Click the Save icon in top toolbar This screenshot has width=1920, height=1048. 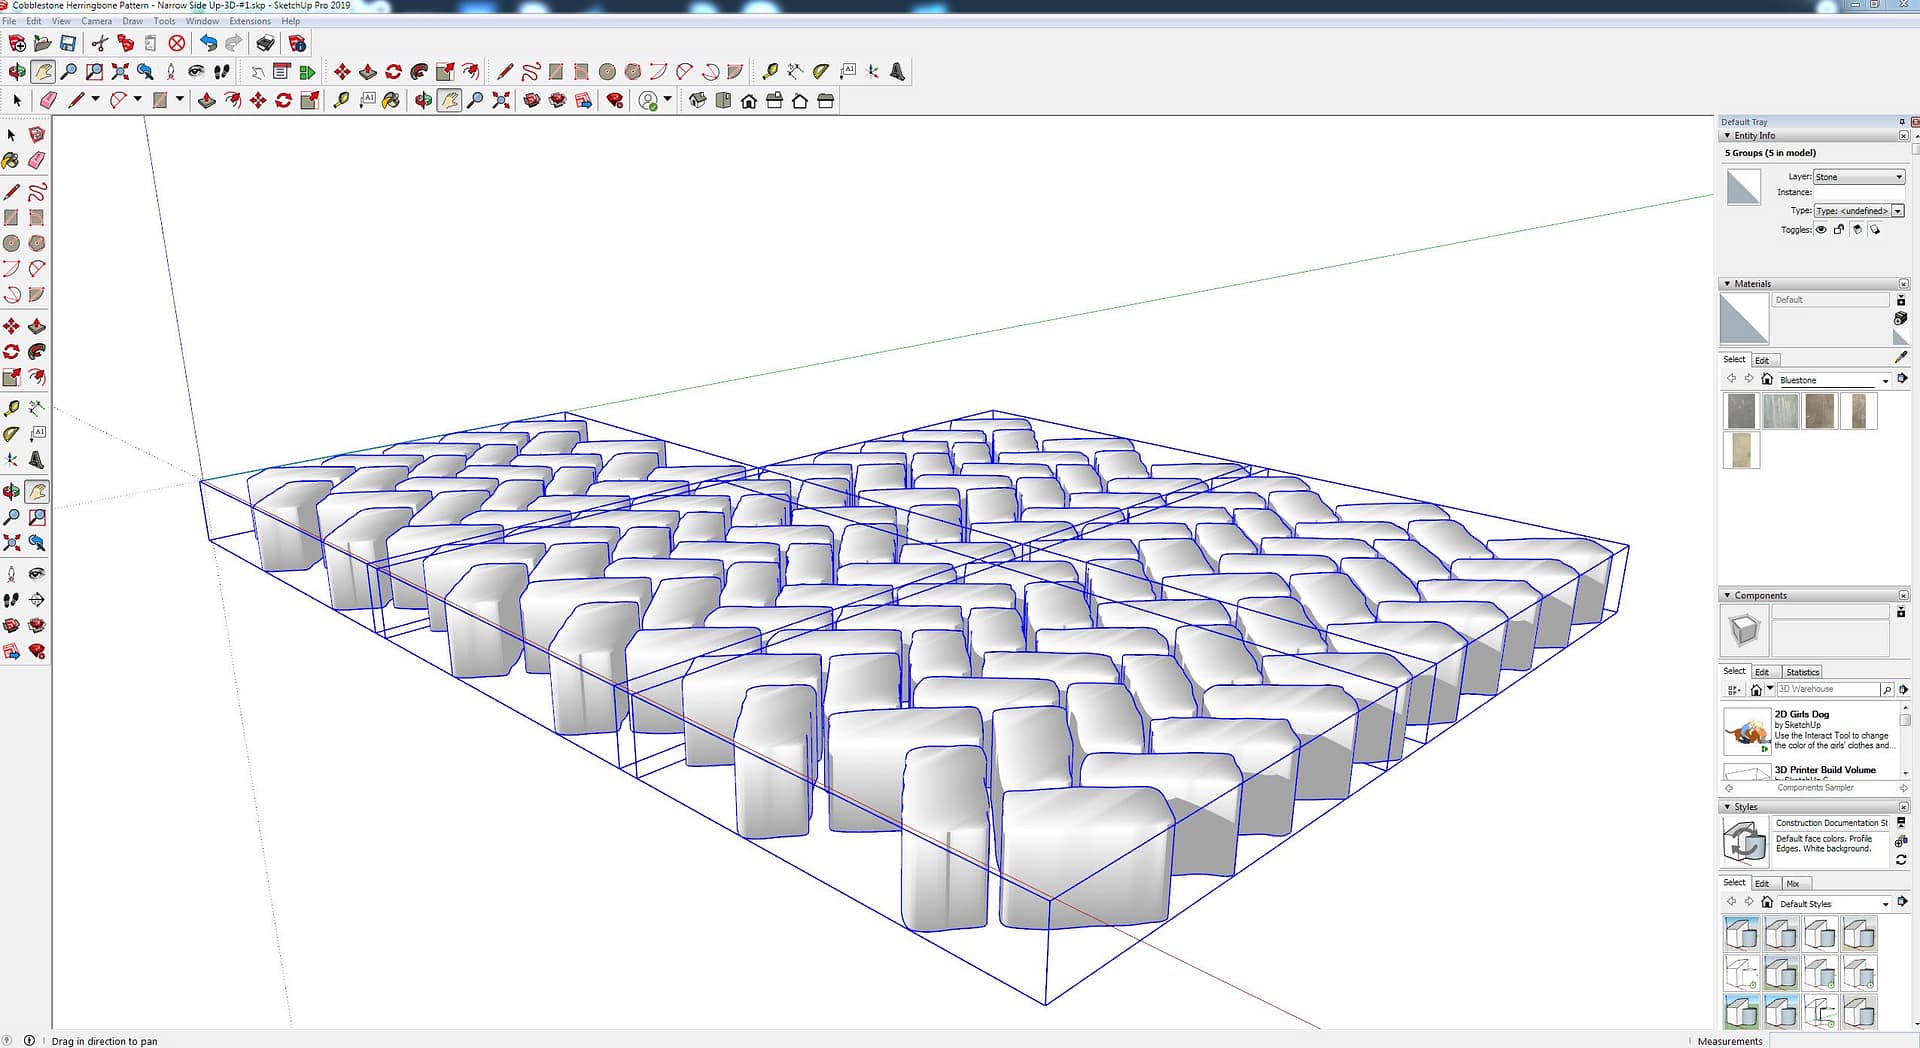pos(68,43)
